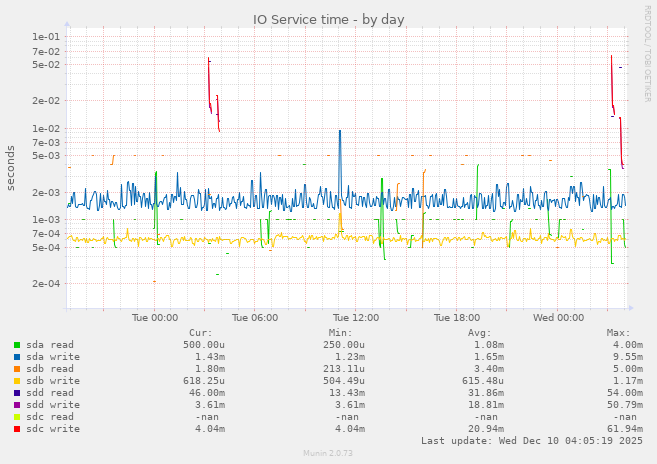Click sdb write maximum value '1.17m'

(x=628, y=381)
